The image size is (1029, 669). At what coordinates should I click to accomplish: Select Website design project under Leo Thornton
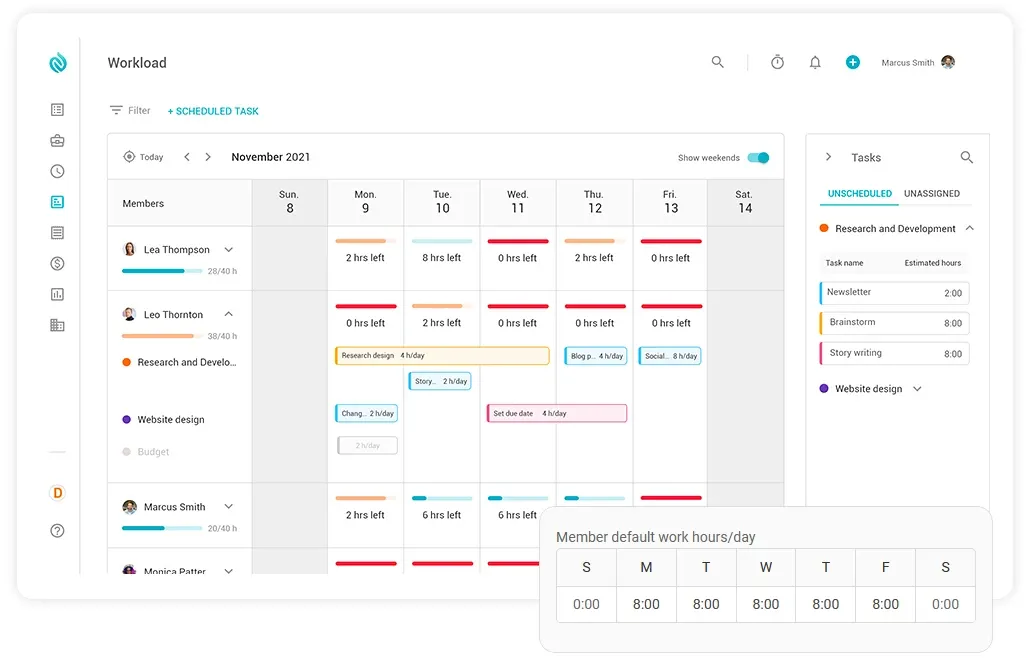pyautogui.click(x=163, y=419)
